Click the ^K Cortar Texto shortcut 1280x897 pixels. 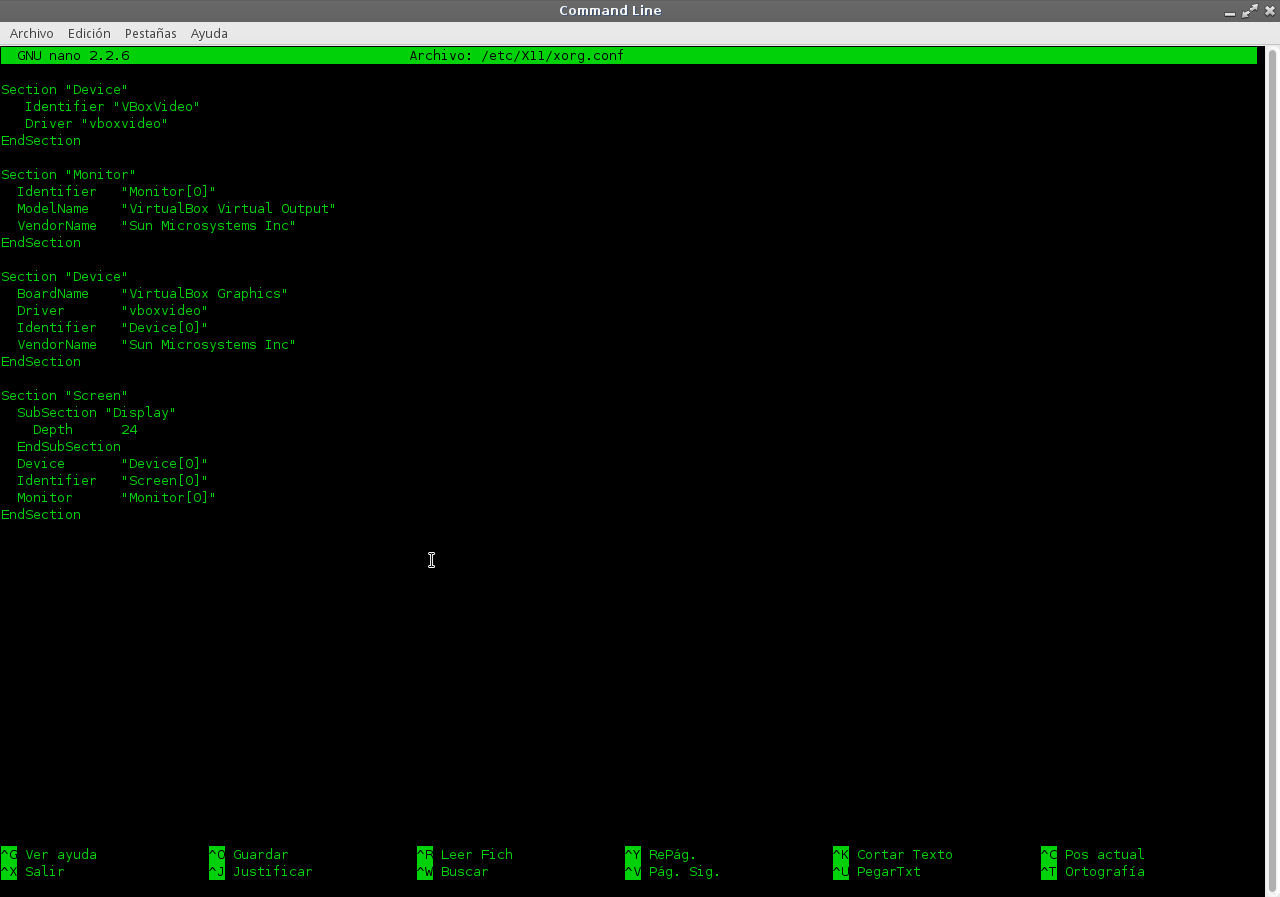[893, 854]
